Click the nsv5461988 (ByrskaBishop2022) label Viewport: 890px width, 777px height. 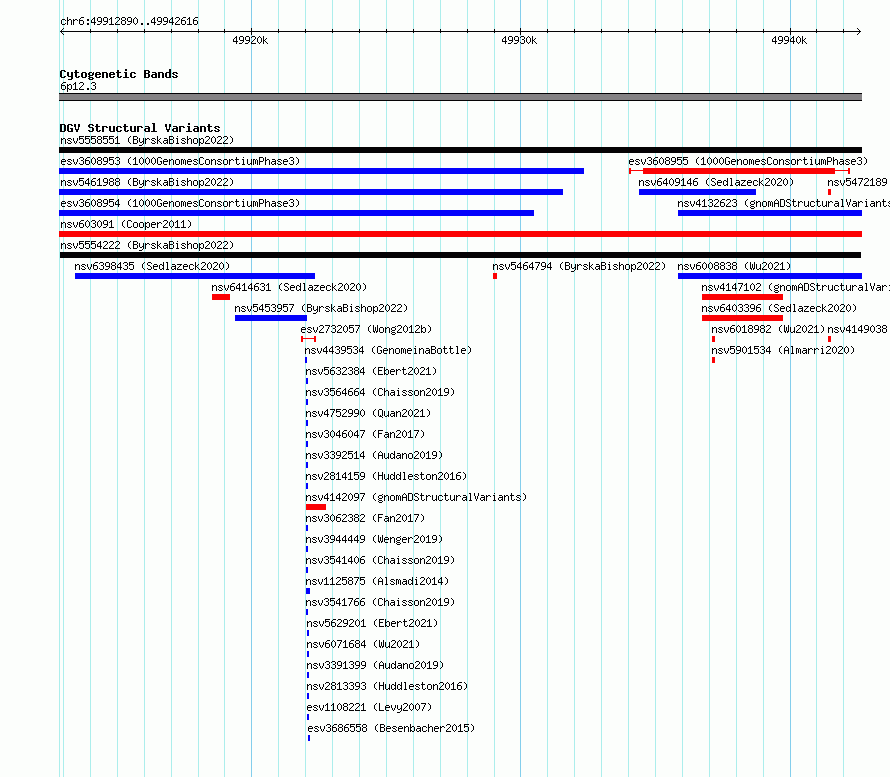147,182
